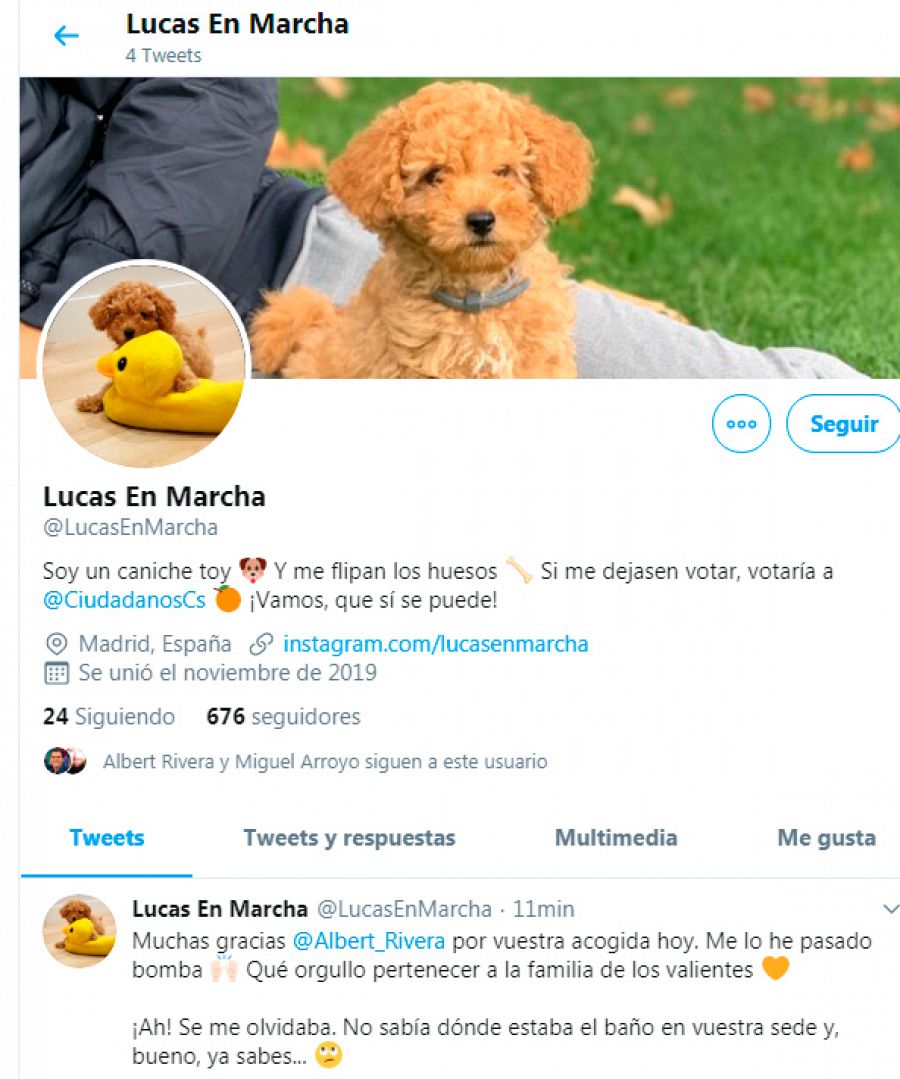Open instagram.com/lucasenmarcha link
This screenshot has height=1079, width=900.
click(436, 644)
